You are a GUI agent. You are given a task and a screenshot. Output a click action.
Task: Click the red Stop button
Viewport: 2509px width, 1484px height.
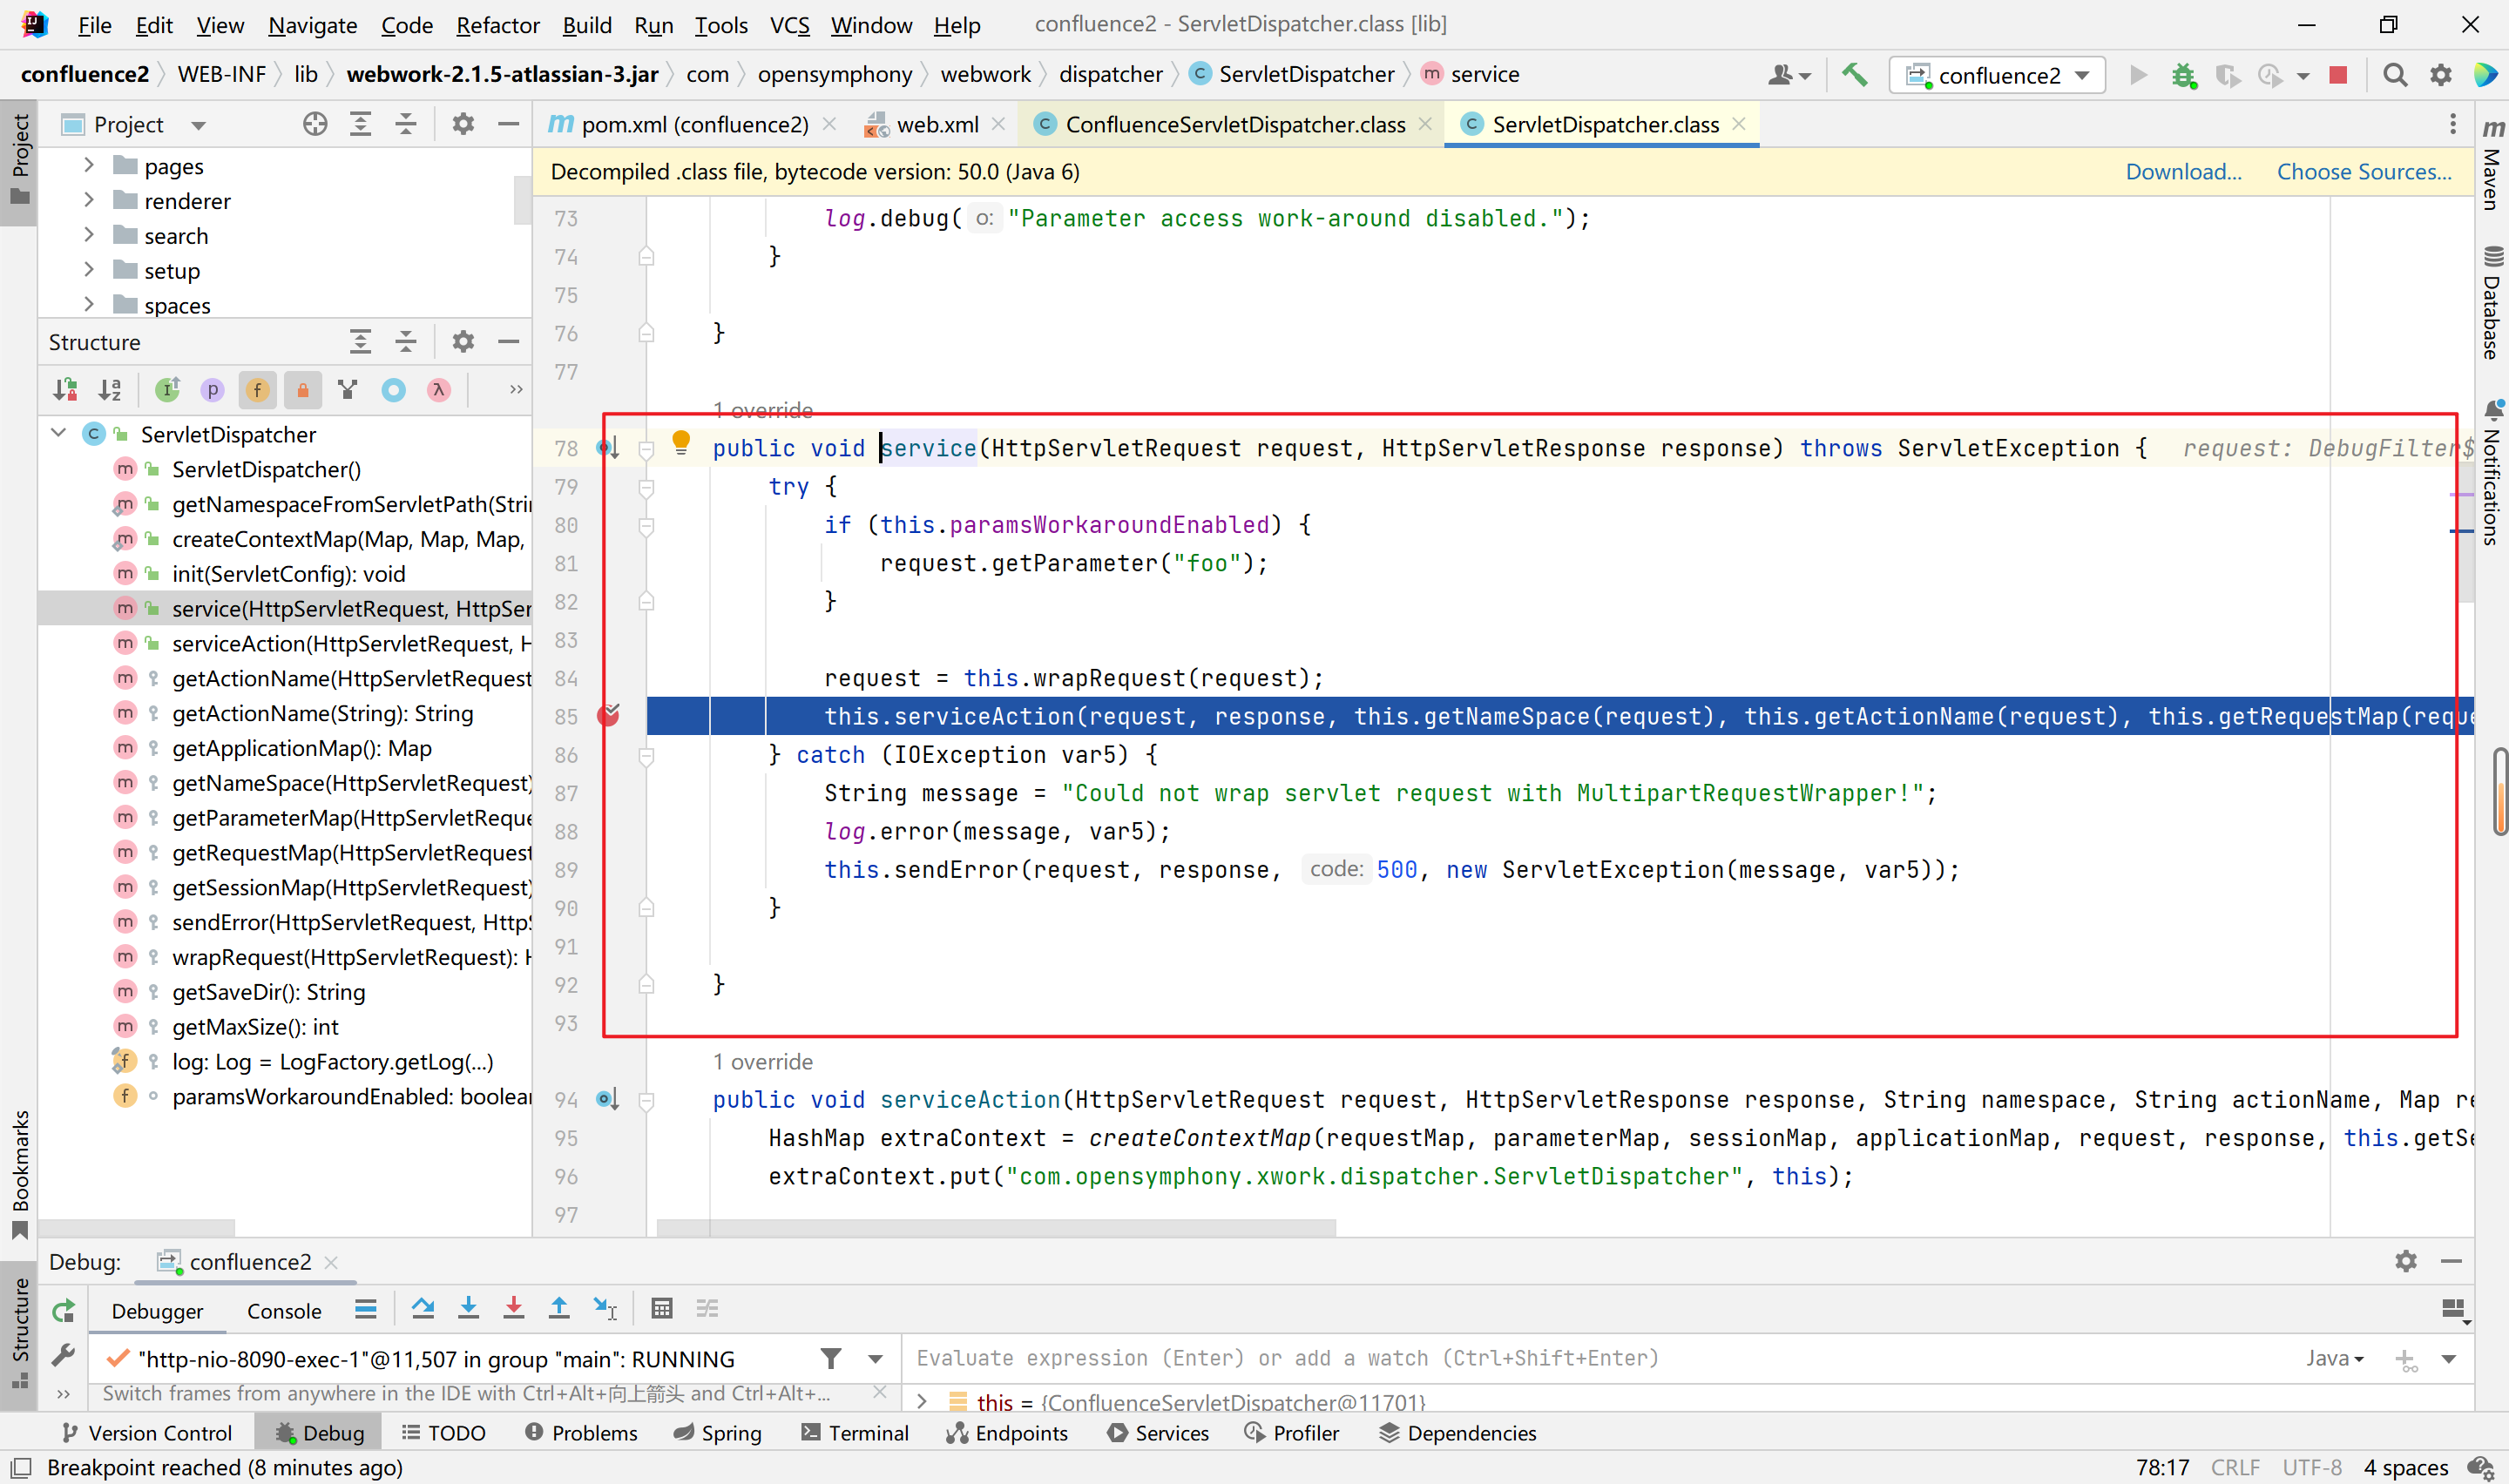2338,75
